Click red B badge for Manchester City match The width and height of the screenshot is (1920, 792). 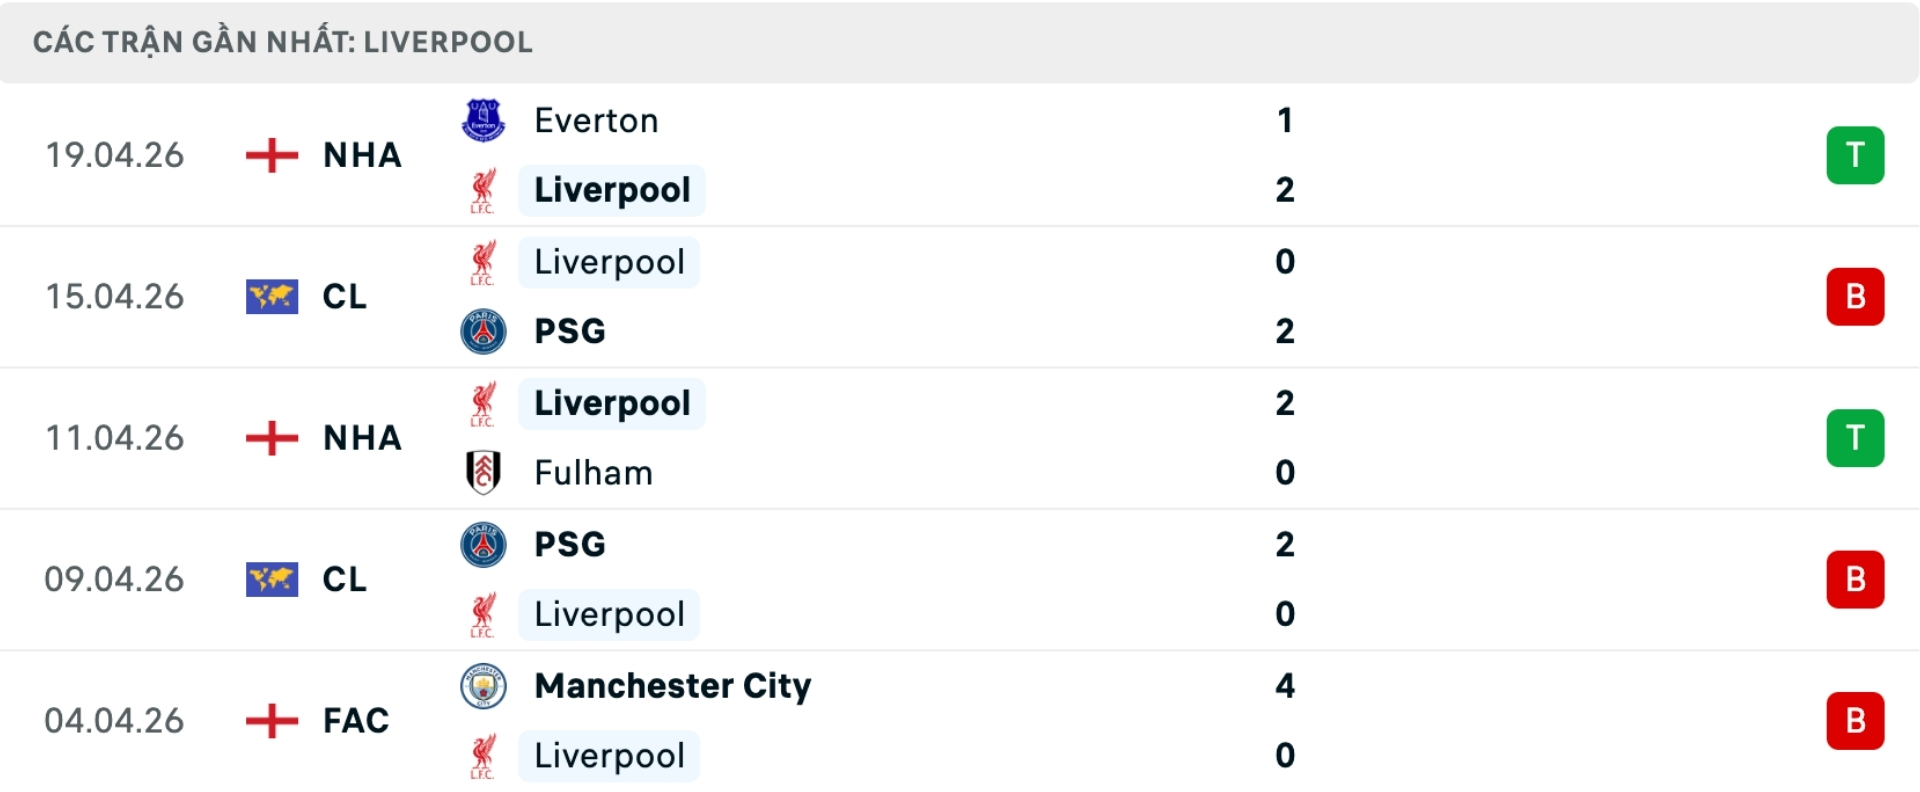pyautogui.click(x=1855, y=720)
